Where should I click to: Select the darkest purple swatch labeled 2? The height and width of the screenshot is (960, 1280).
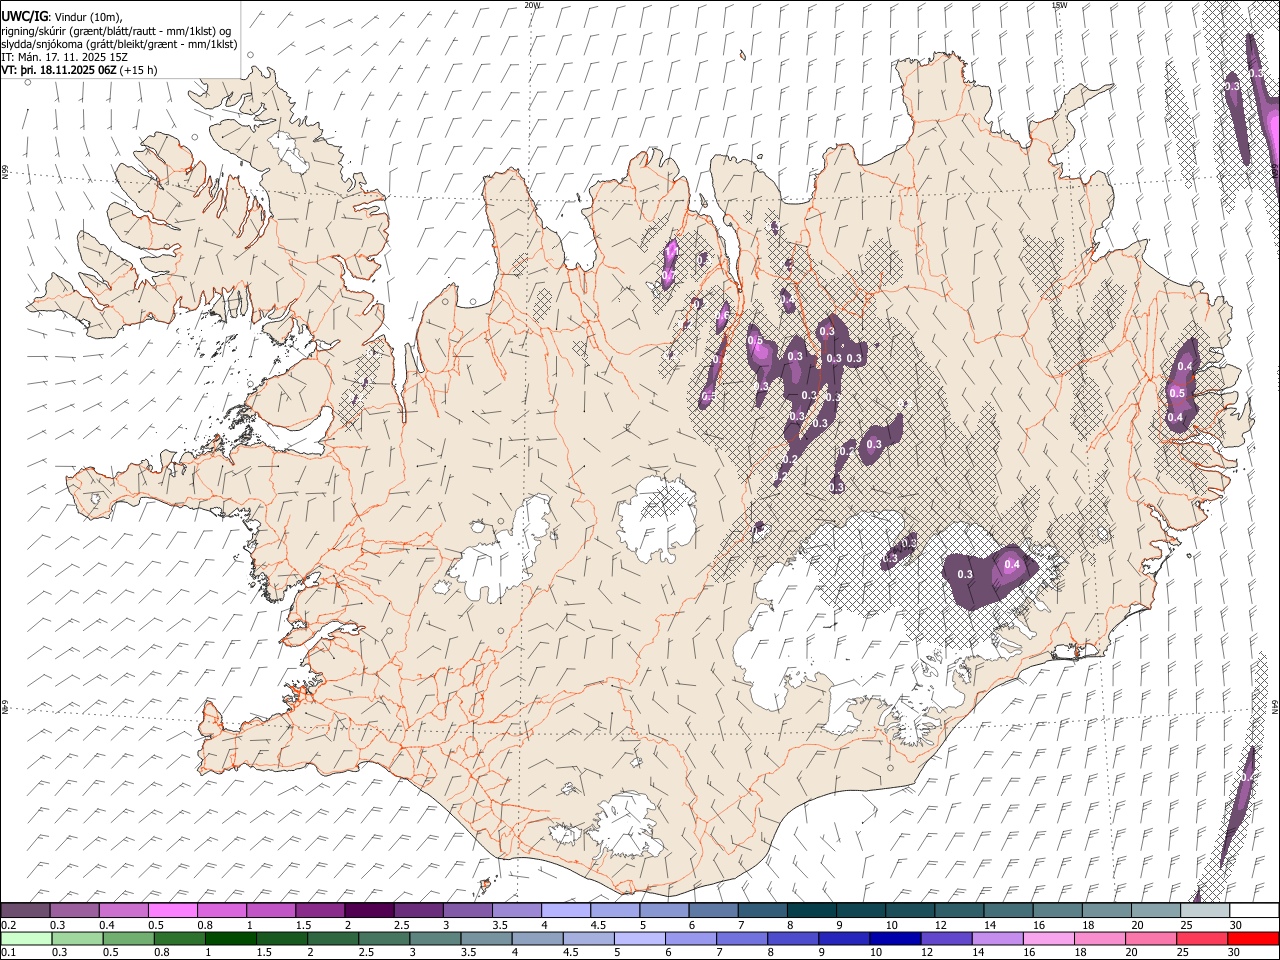(369, 911)
